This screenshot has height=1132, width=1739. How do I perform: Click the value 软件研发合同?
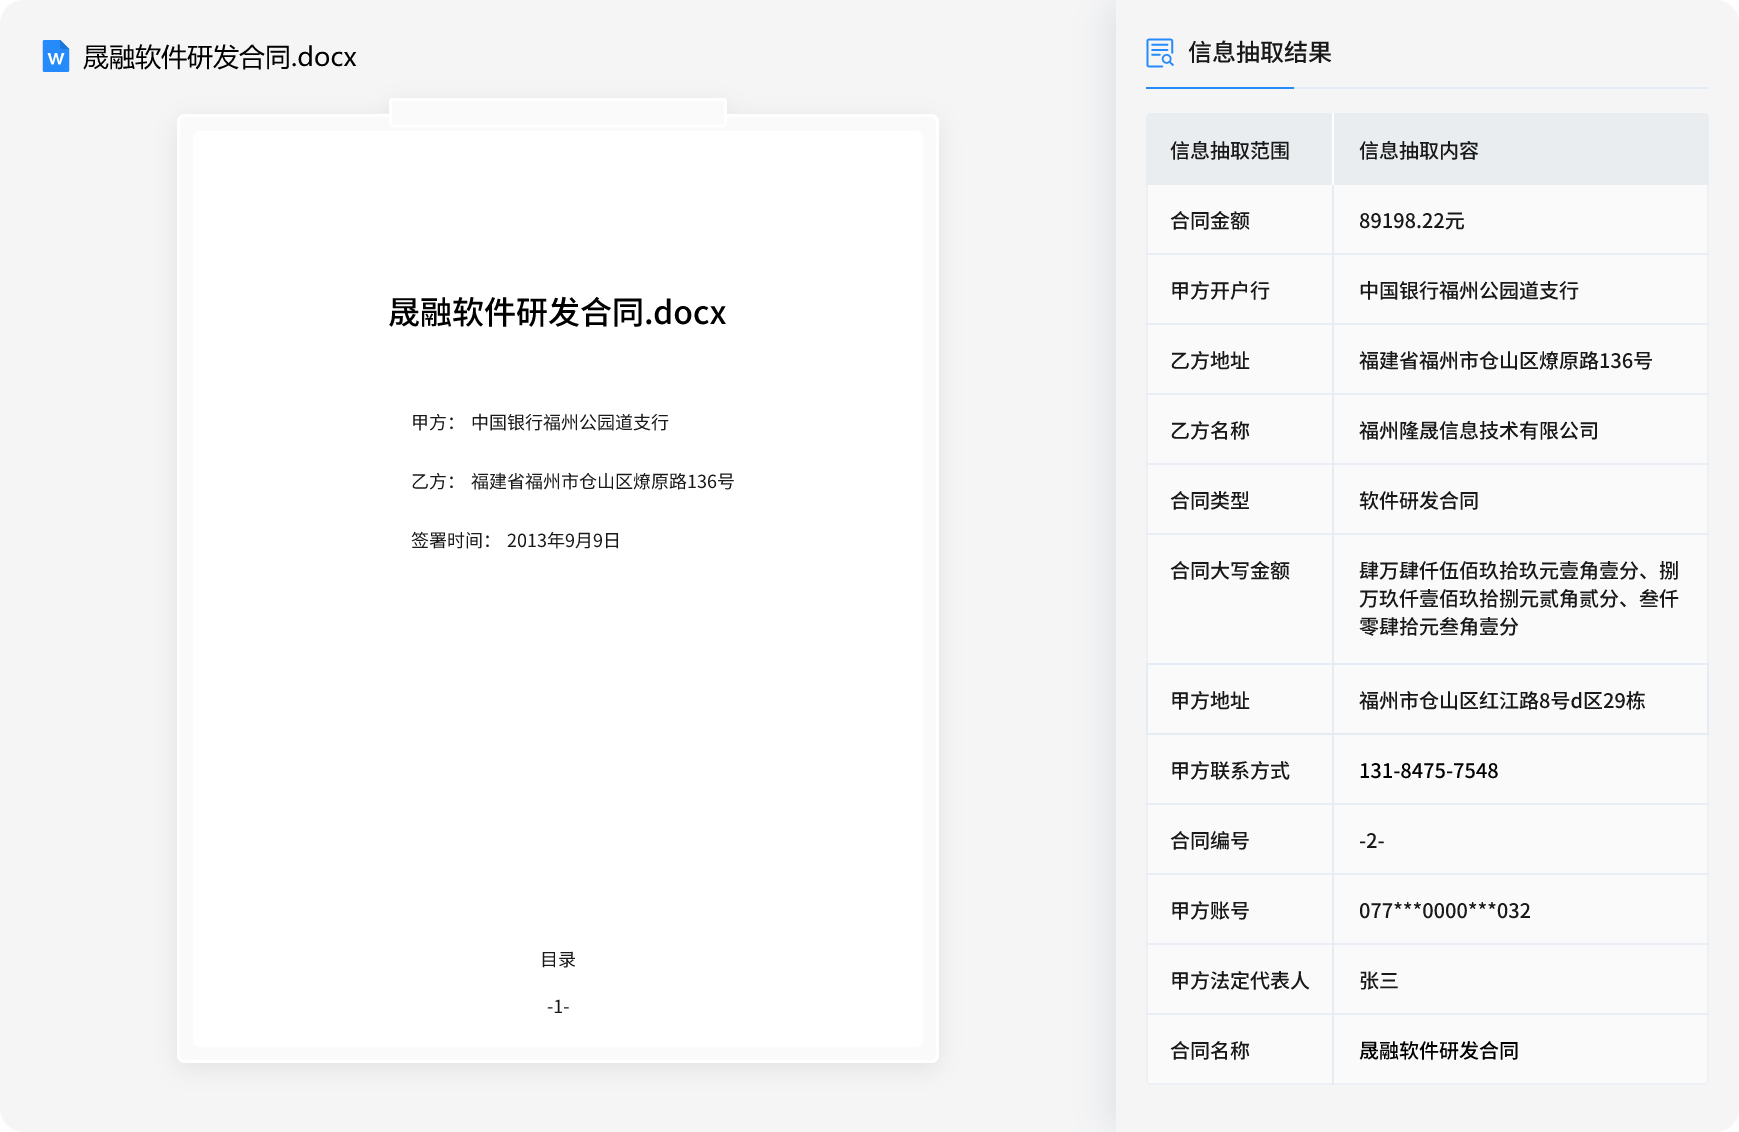click(1418, 501)
